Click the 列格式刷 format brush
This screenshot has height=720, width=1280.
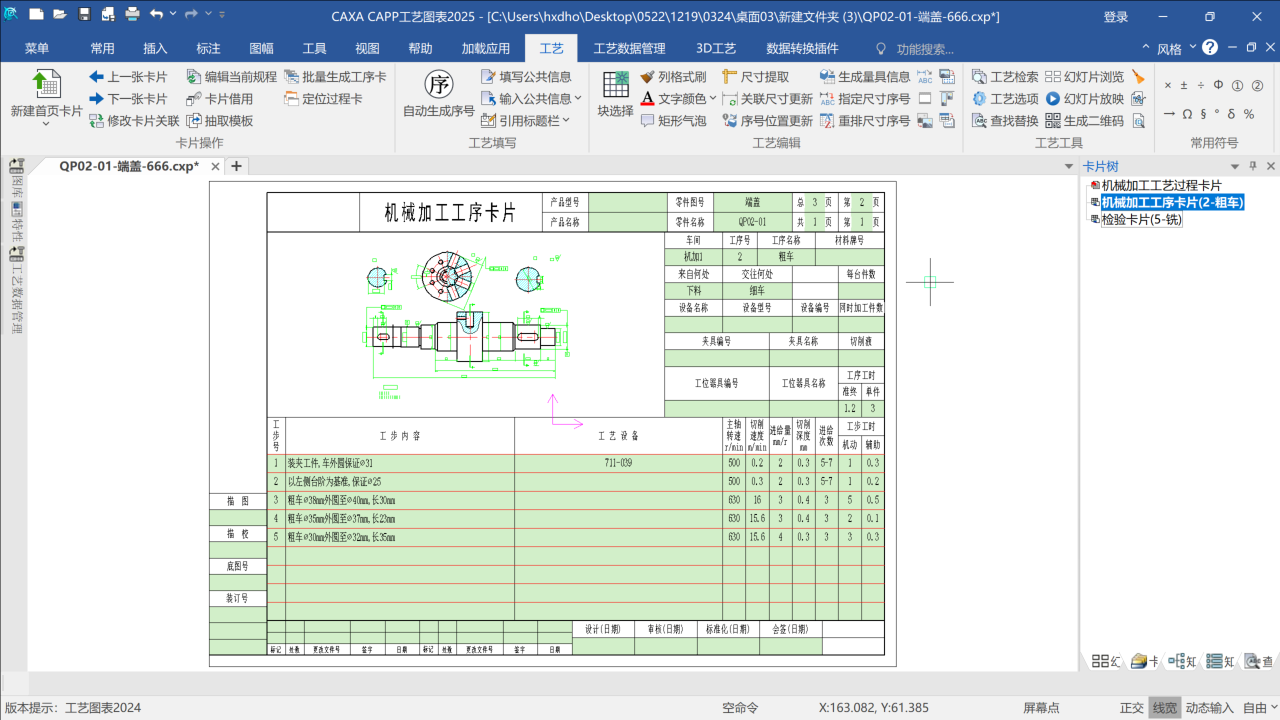coord(673,77)
